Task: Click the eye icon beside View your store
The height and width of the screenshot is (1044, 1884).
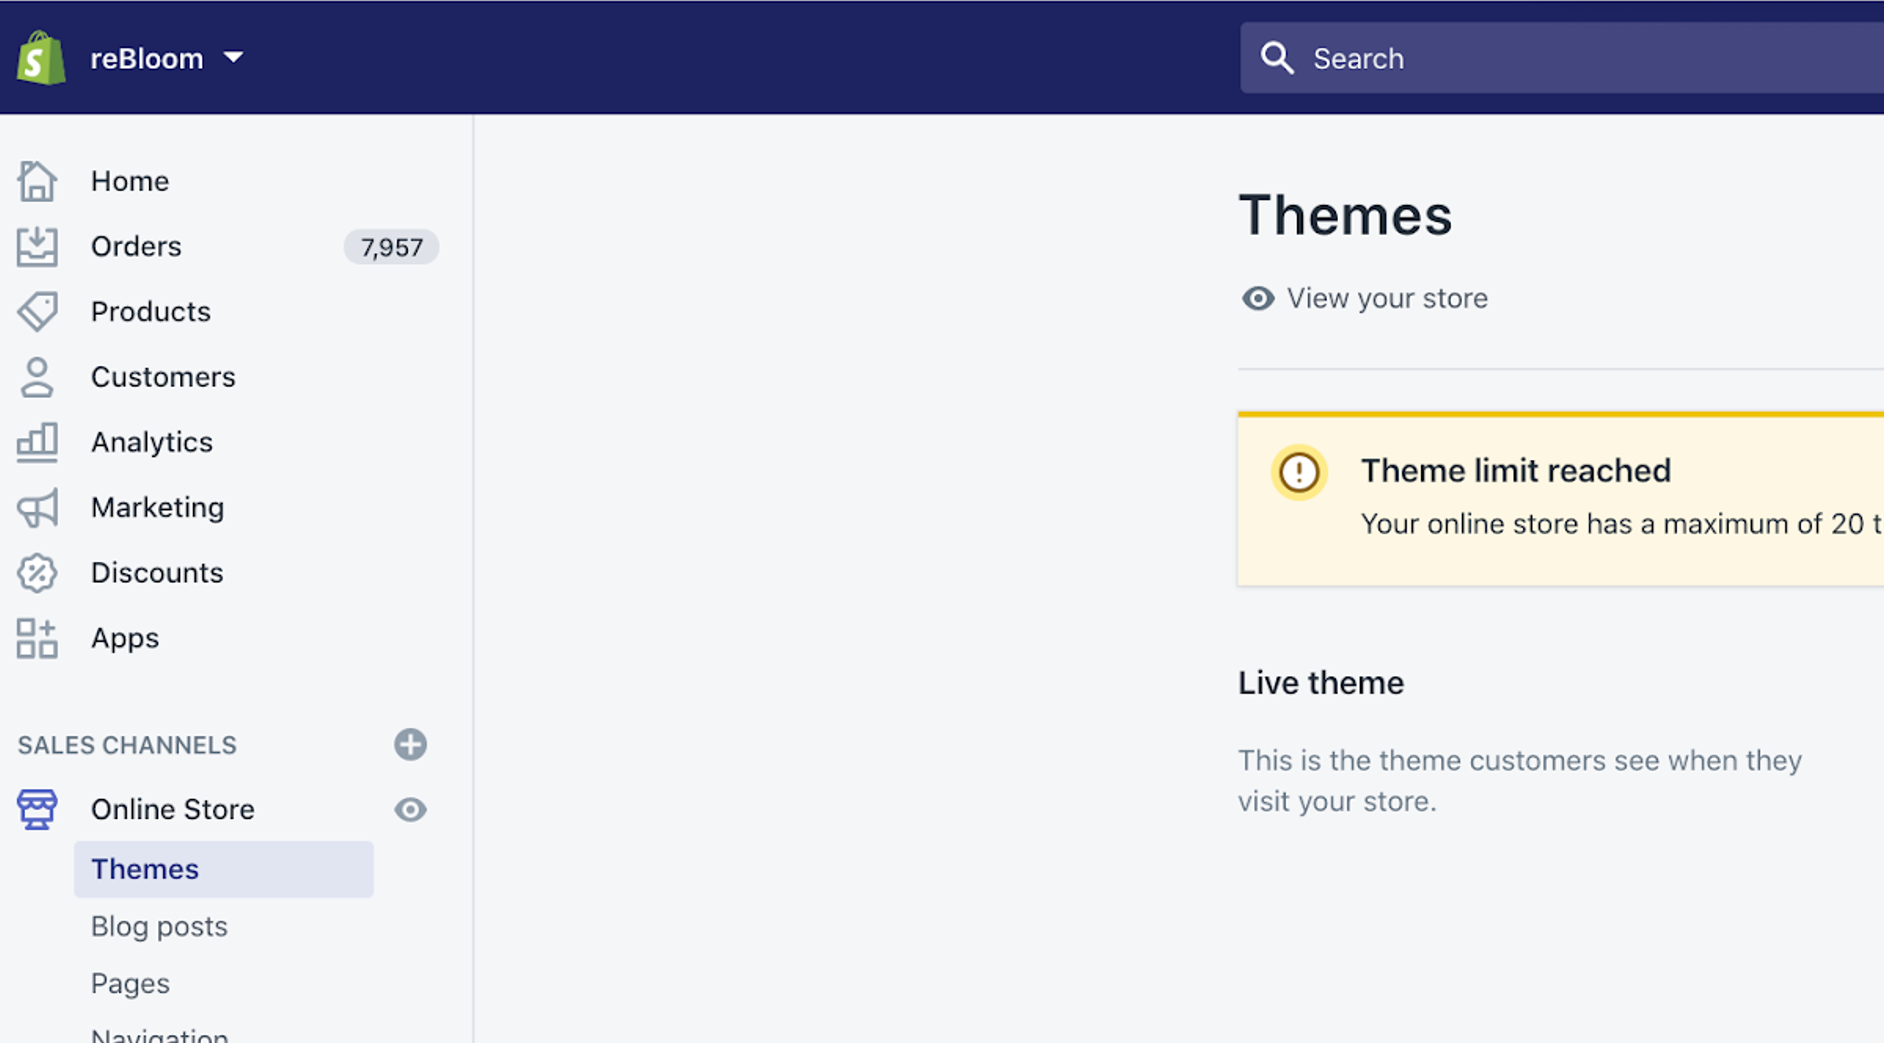Action: pos(1258,298)
